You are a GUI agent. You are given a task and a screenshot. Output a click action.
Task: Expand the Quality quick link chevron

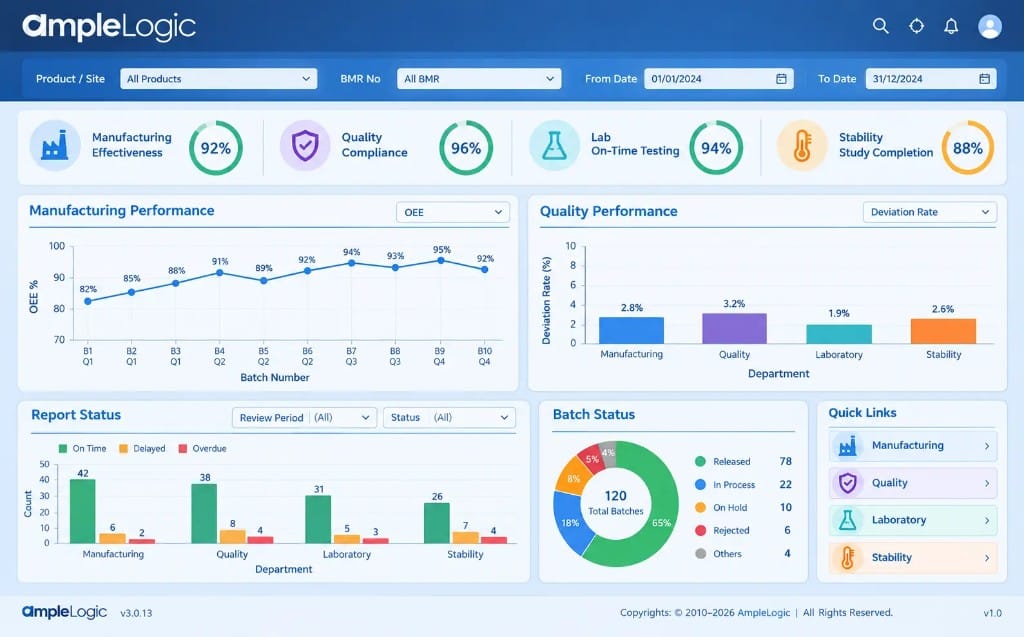point(986,483)
